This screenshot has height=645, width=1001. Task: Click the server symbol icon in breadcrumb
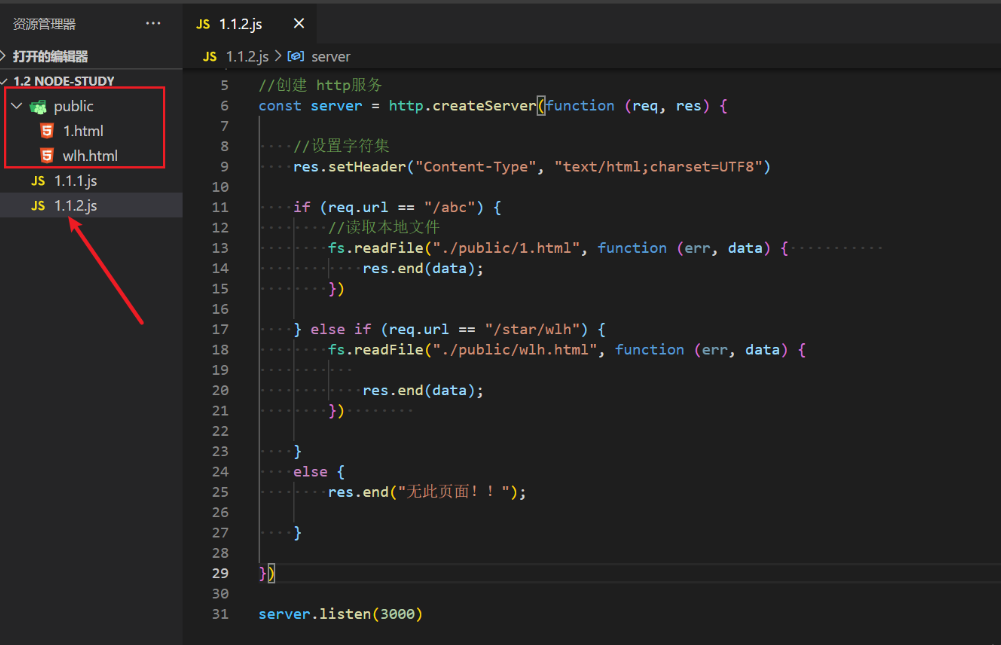tap(296, 57)
